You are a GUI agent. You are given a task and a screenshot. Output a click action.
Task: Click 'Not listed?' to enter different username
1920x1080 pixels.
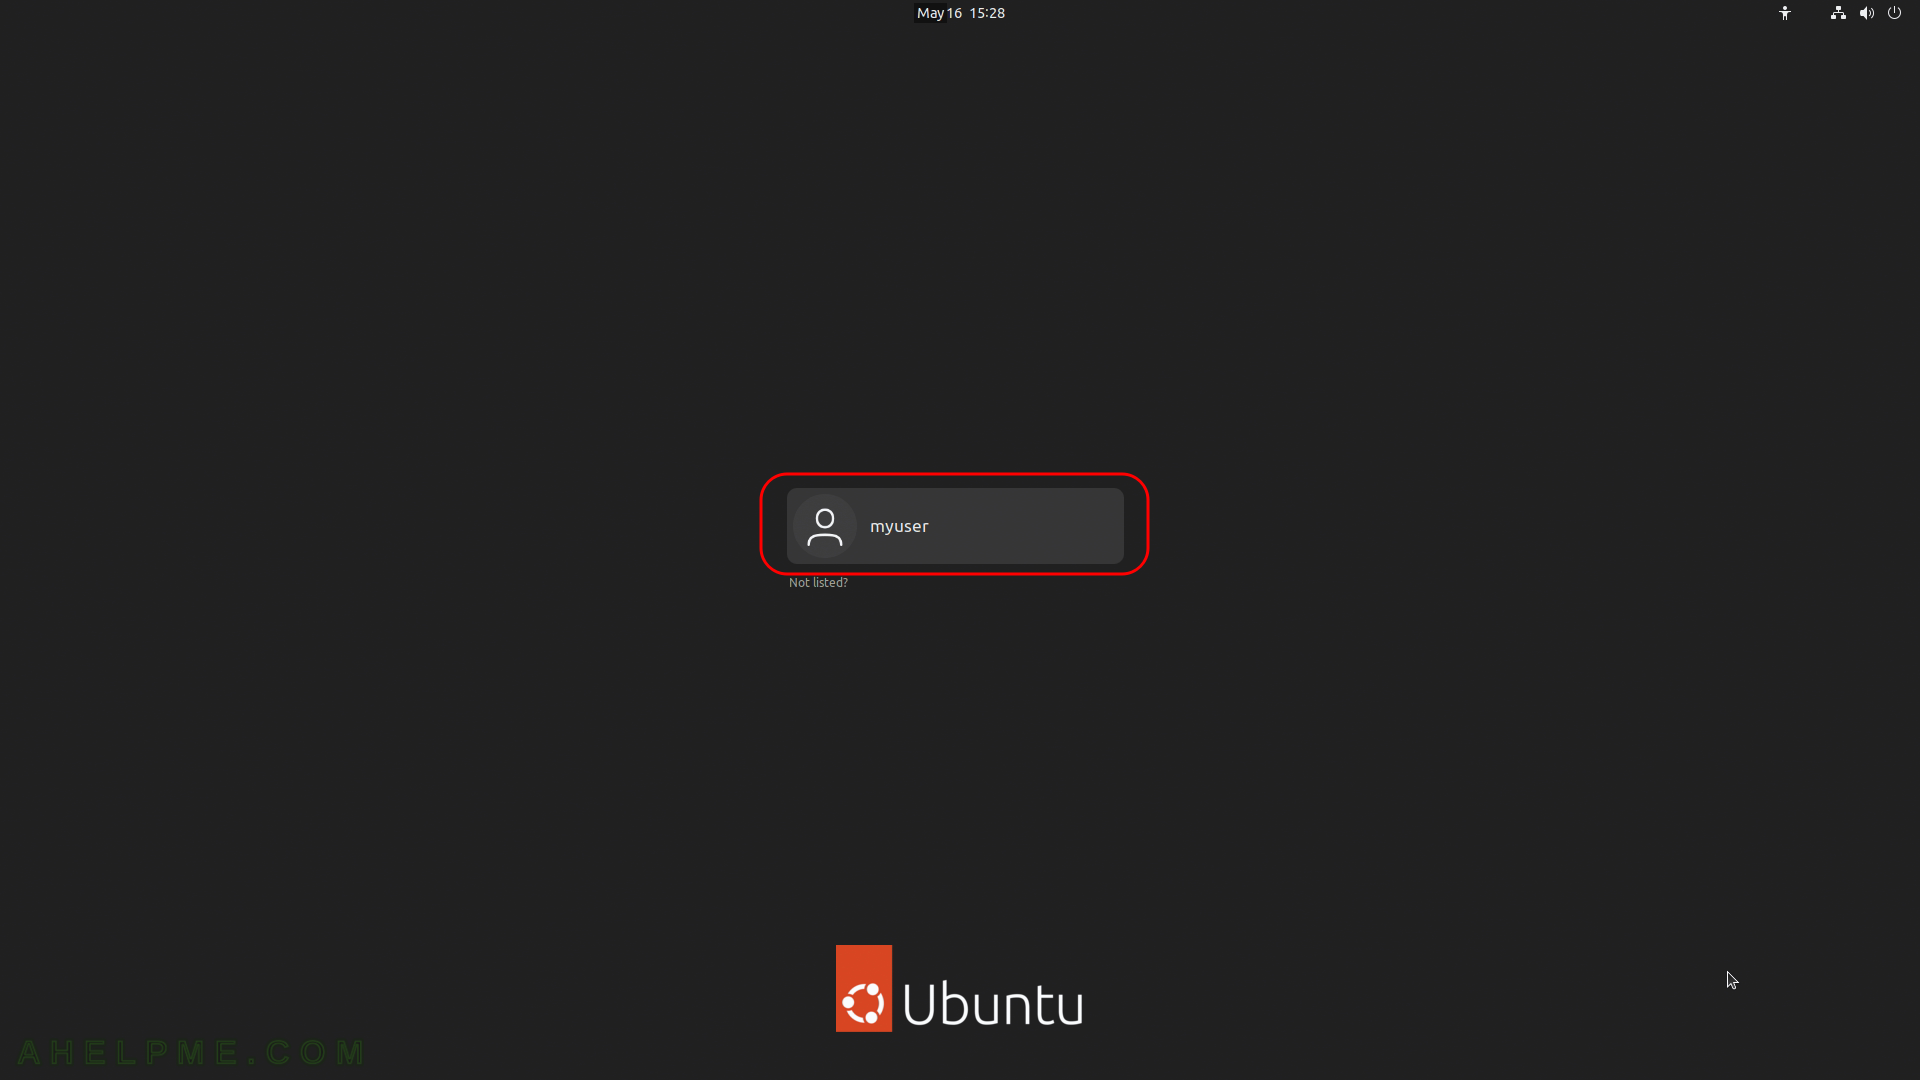818,582
